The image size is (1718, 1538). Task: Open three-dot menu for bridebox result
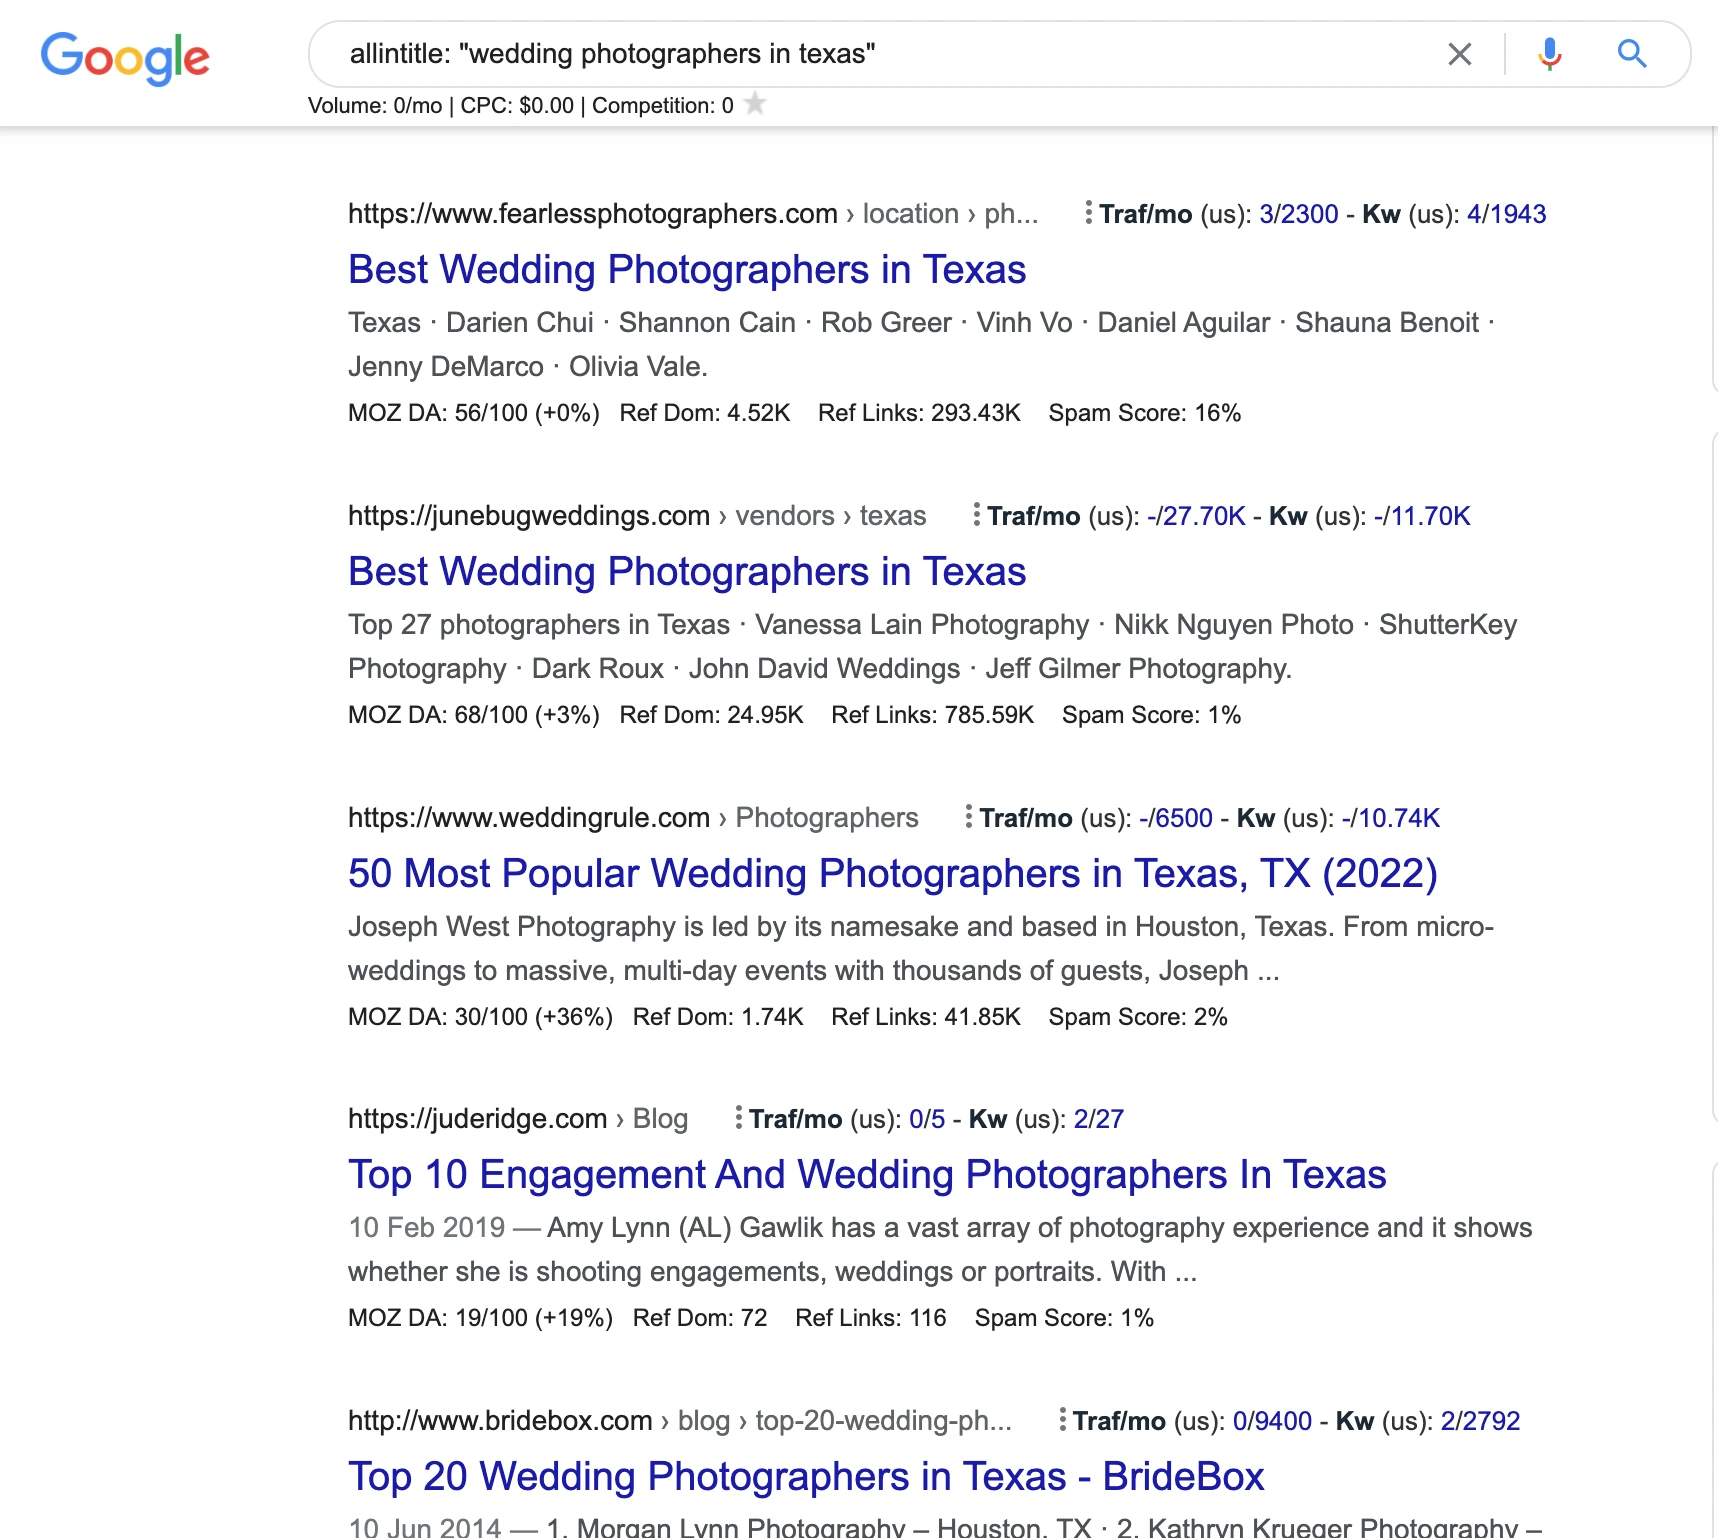pos(1062,1420)
